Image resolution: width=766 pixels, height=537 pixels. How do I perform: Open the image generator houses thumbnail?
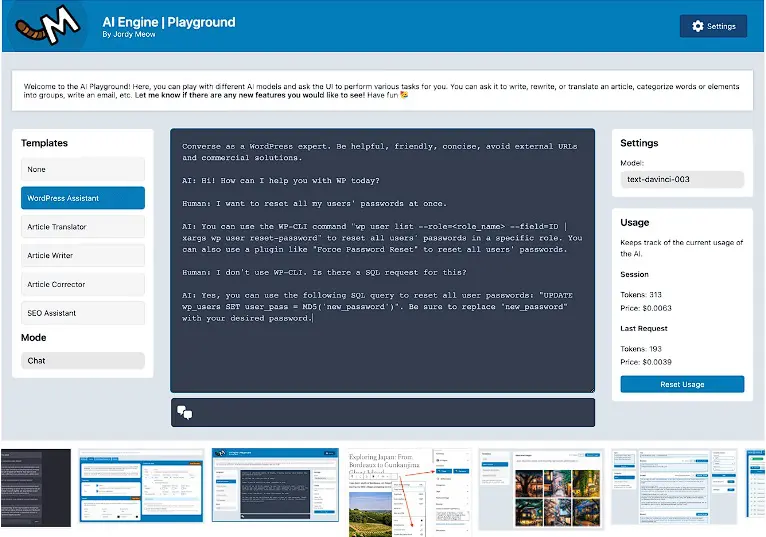pyautogui.click(x=541, y=489)
